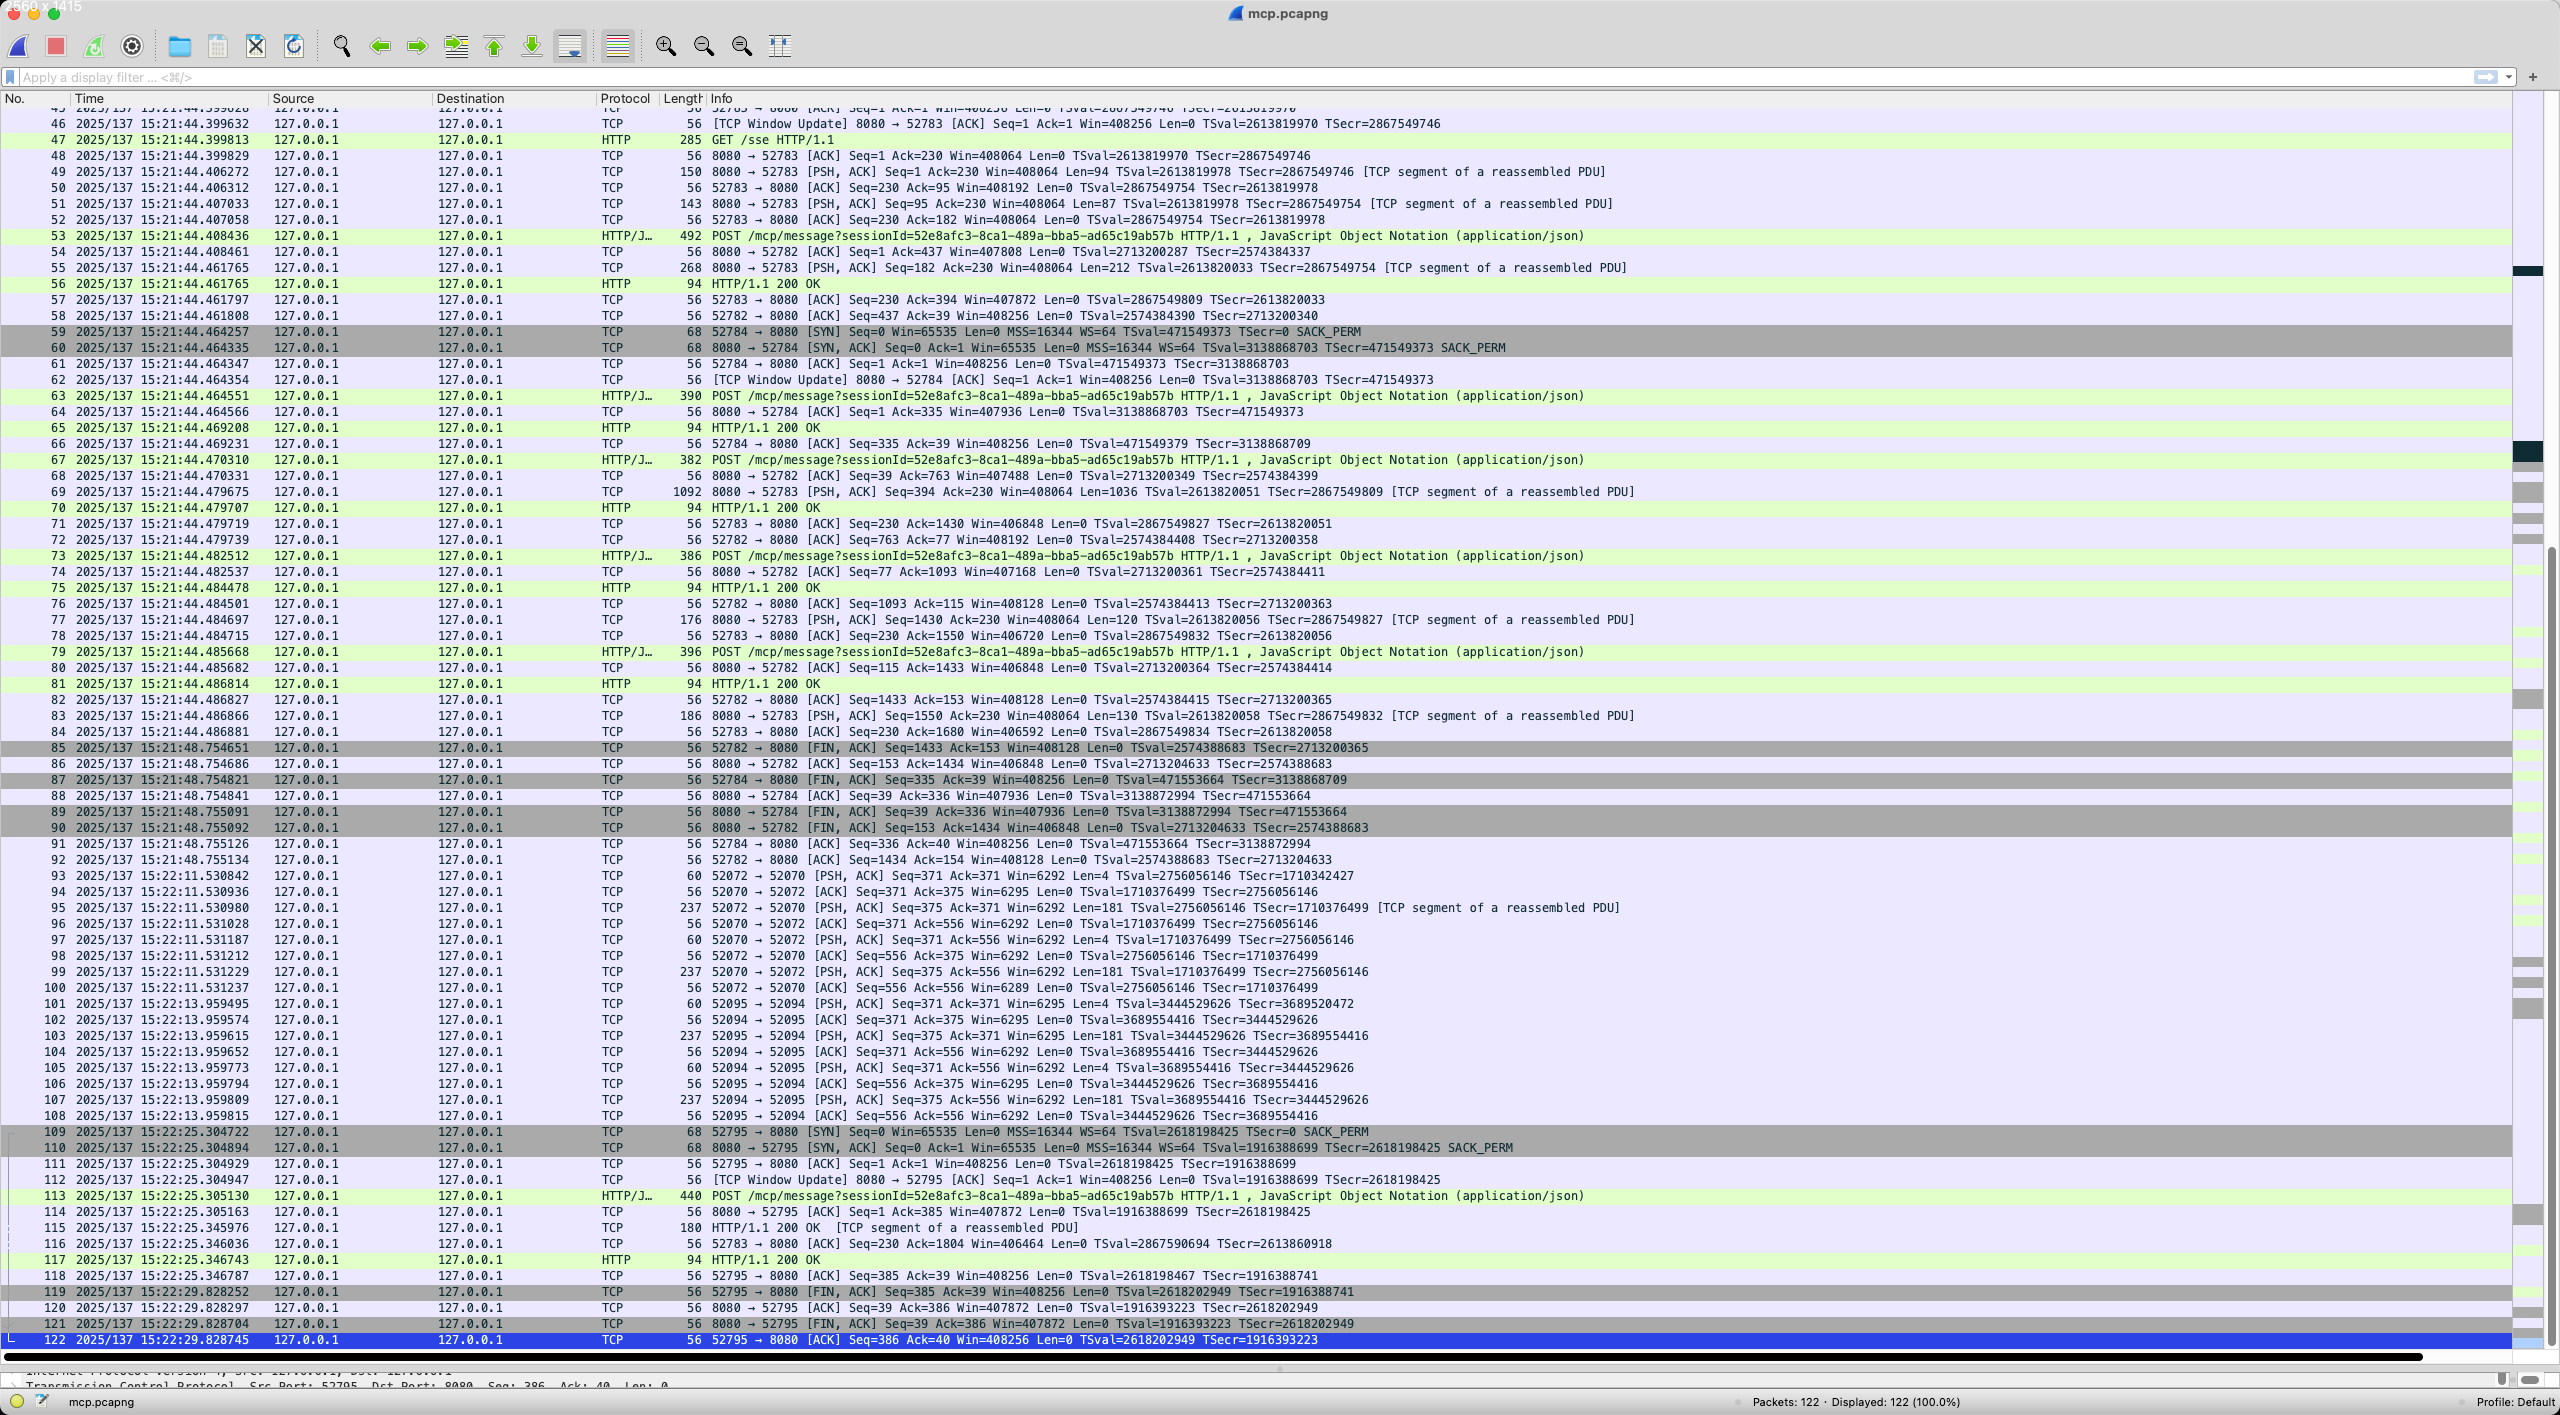This screenshot has width=2560, height=1415.
Task: Select packet 59 SYN from port 52784
Action: pyautogui.click(x=1256, y=332)
